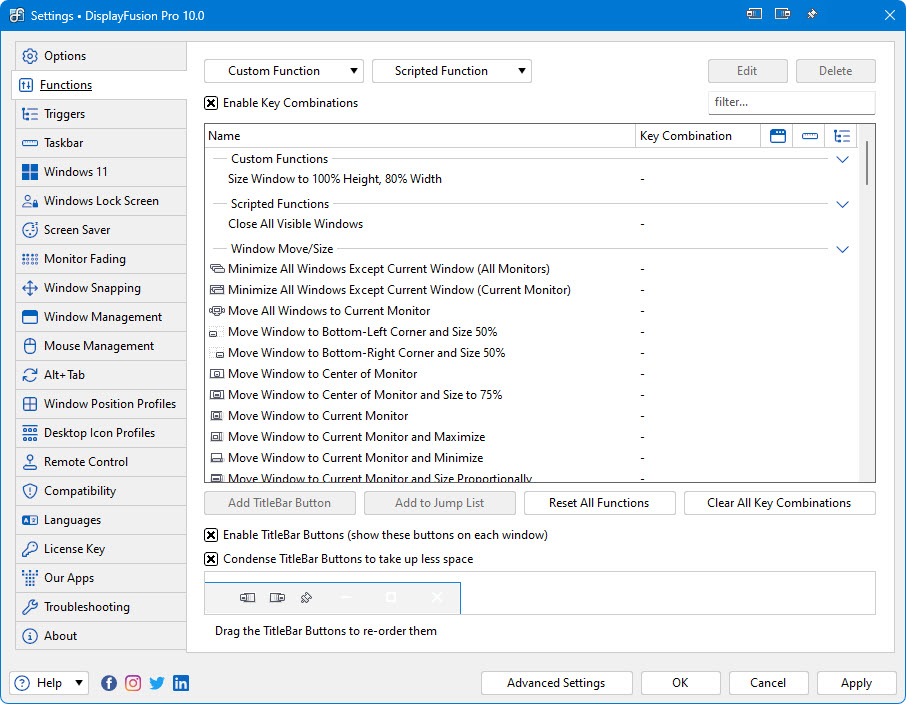Open the Window Snapping settings tab

click(92, 288)
